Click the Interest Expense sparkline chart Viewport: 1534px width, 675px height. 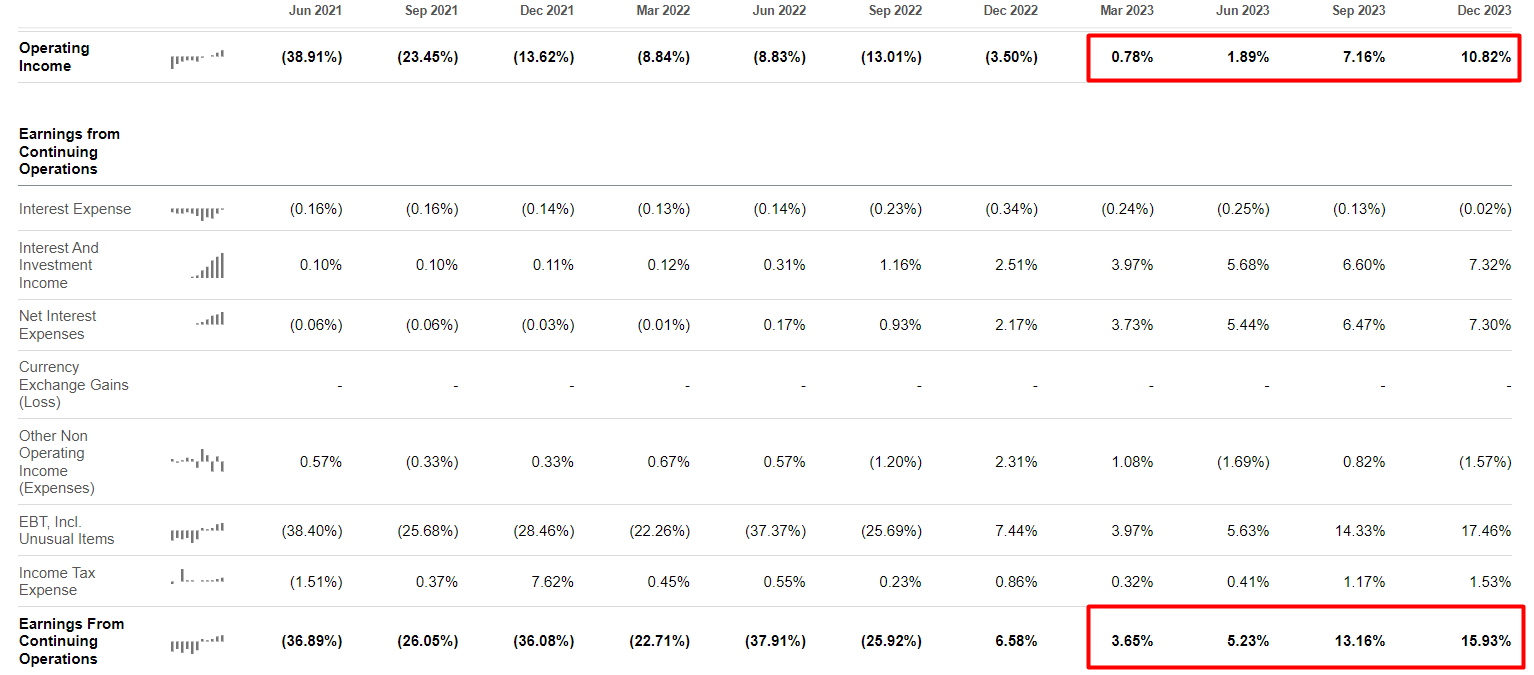(197, 211)
